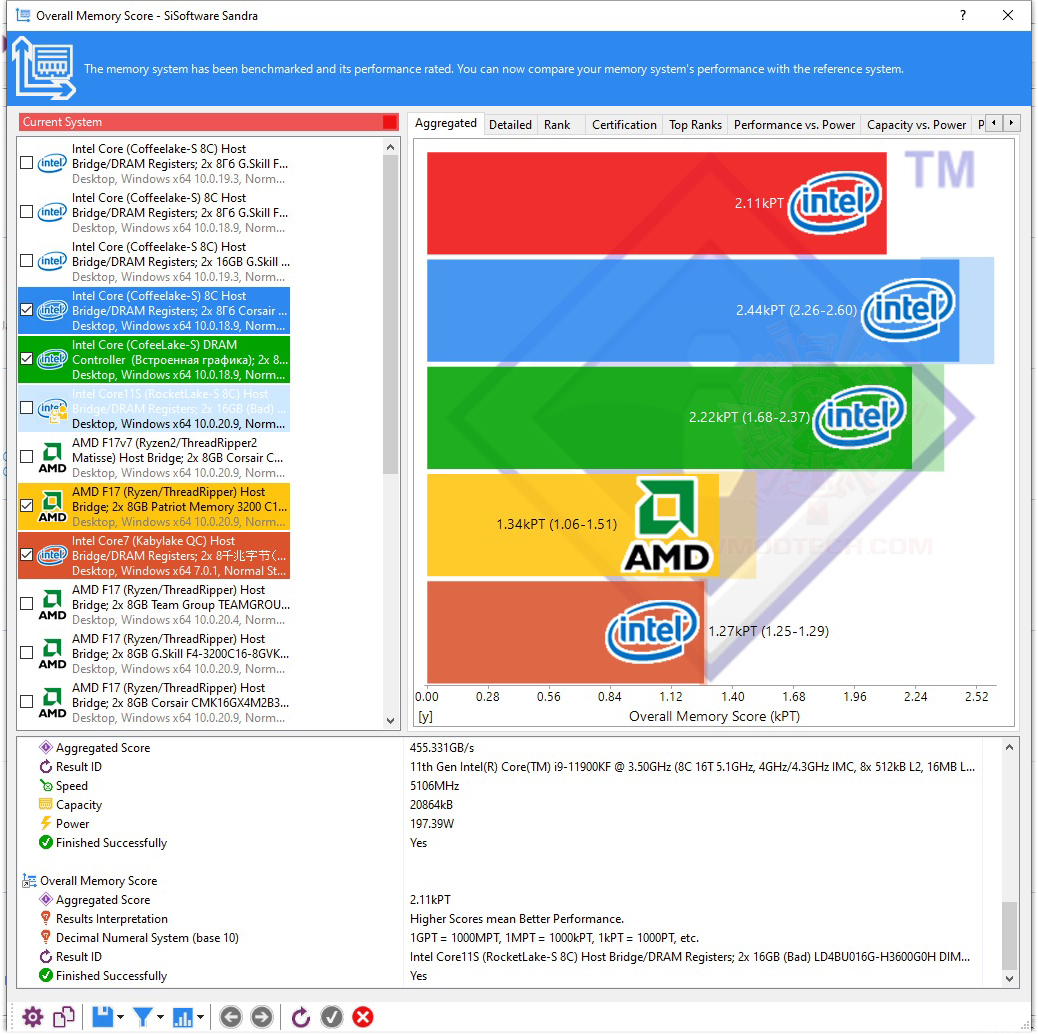Open options with the purple gear icon
The width and height of the screenshot is (1038, 1034).
(x=32, y=1016)
